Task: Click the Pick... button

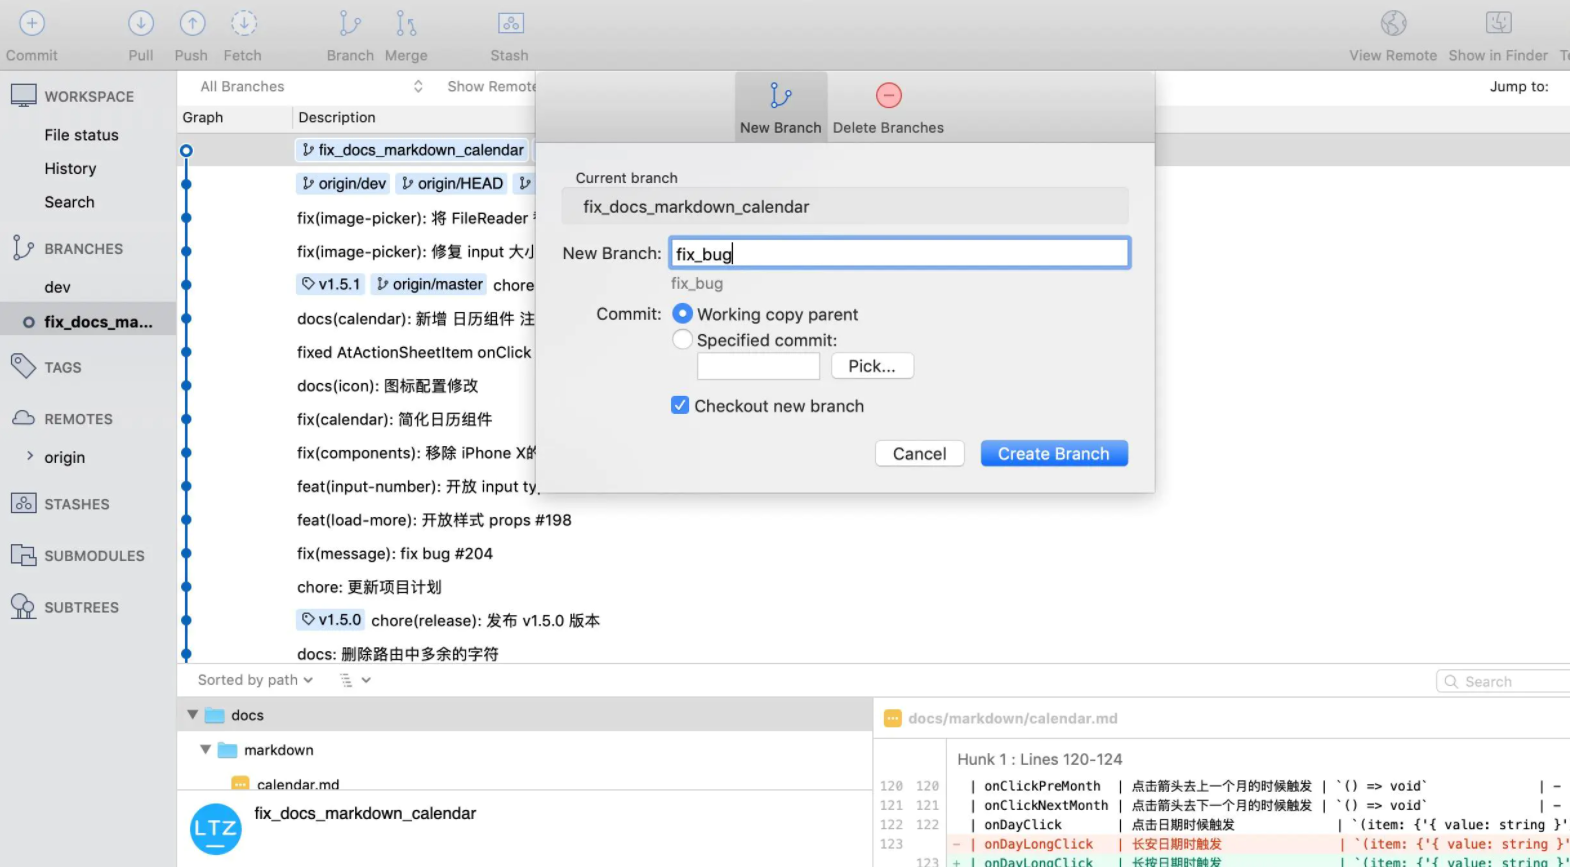Action: pyautogui.click(x=872, y=366)
